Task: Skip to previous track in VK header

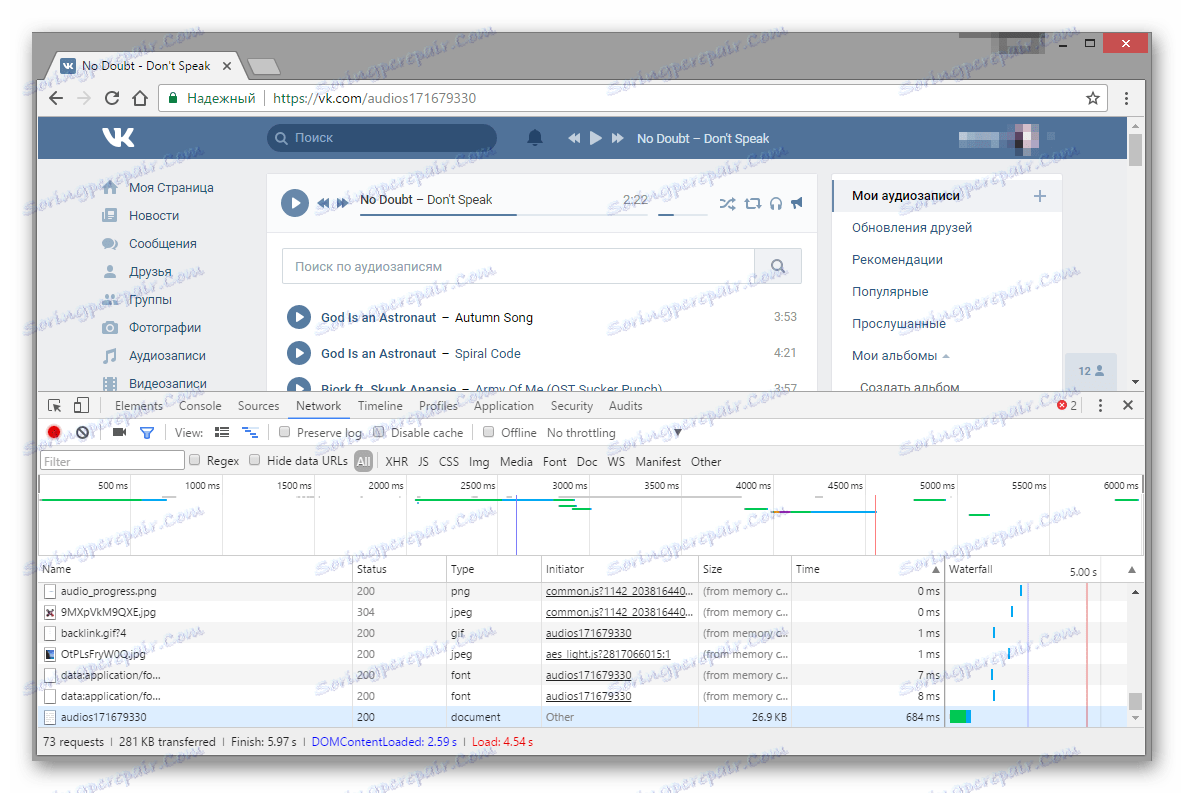Action: (x=574, y=138)
